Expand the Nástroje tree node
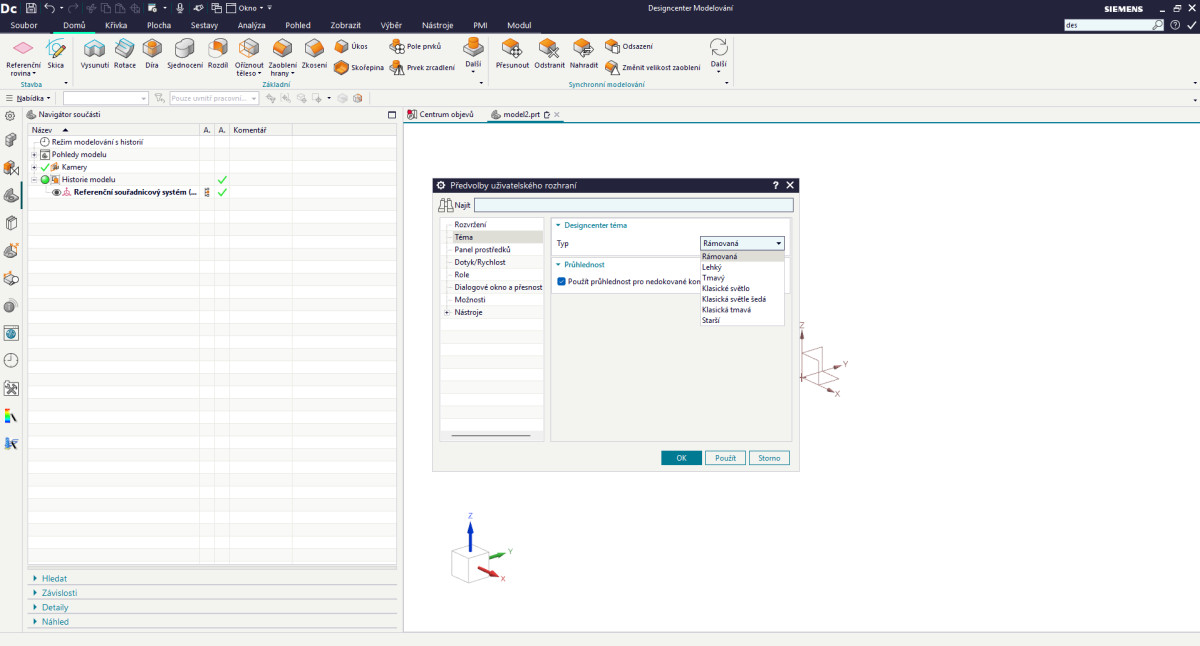 coord(446,312)
